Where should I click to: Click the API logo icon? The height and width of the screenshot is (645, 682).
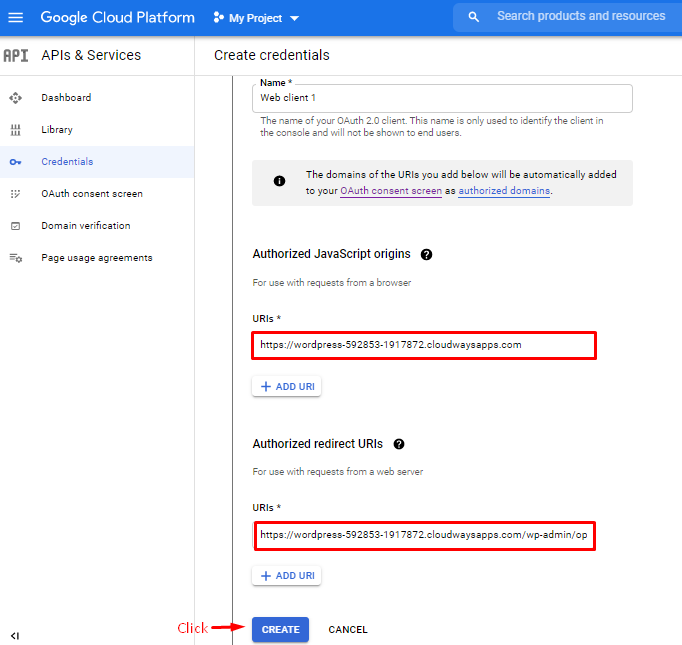pos(16,56)
